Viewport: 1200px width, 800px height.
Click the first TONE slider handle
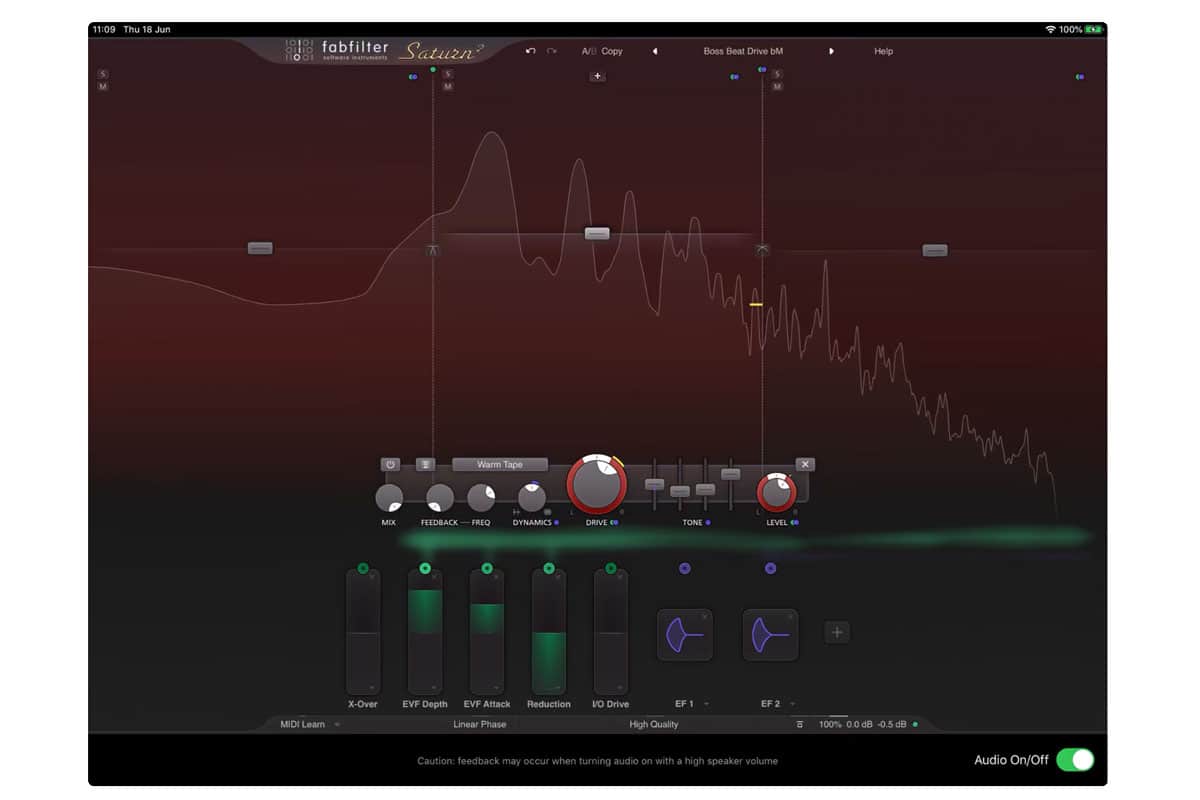(654, 484)
